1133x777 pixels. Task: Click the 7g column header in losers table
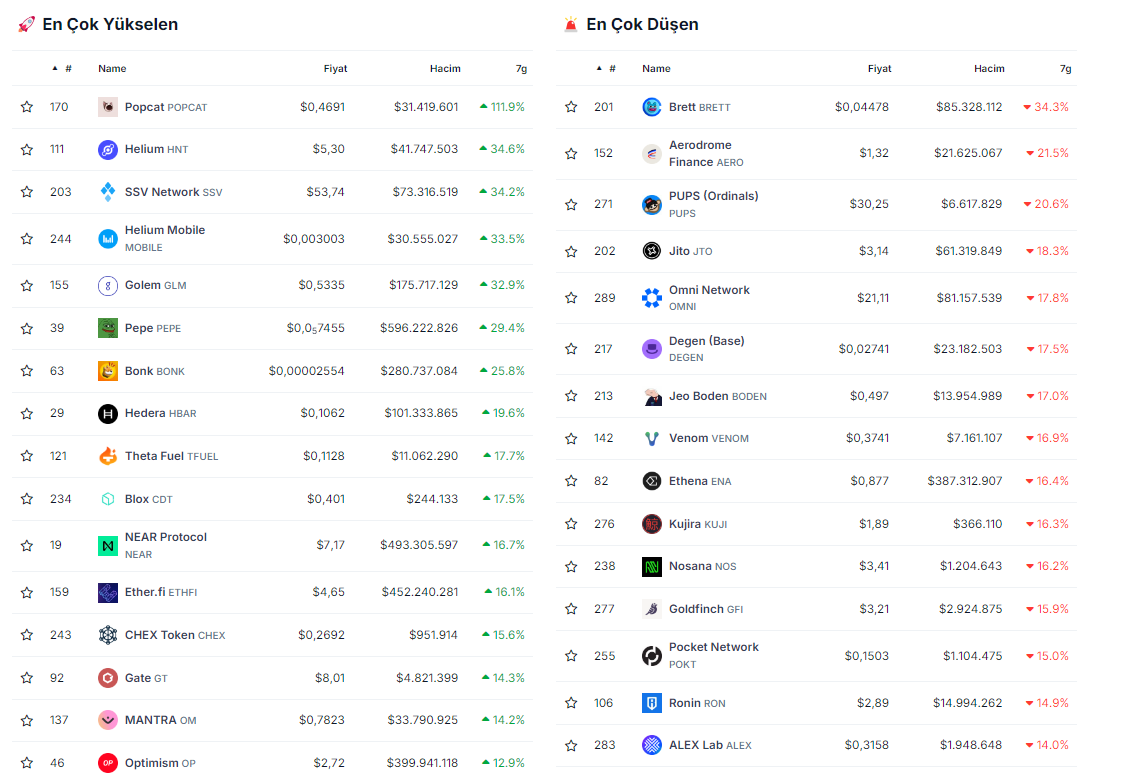(x=1065, y=69)
